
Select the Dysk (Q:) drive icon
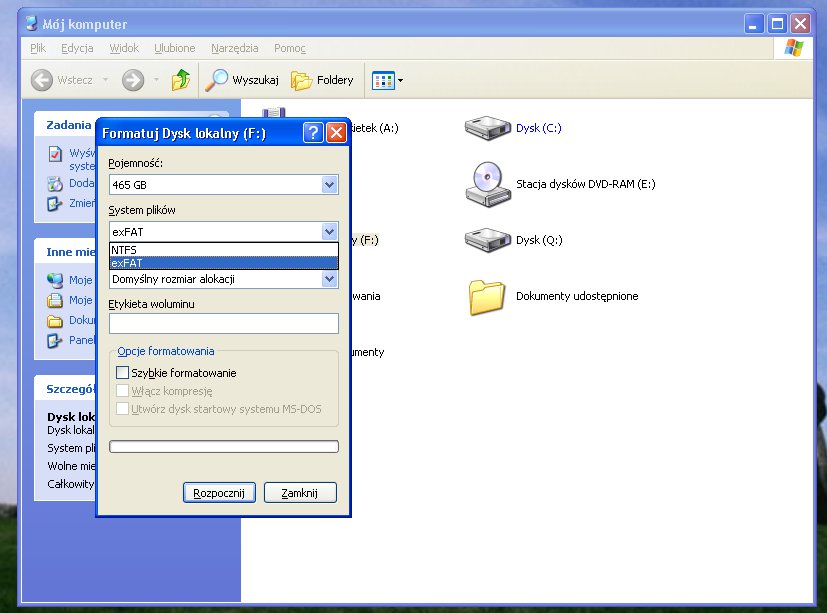tap(487, 240)
